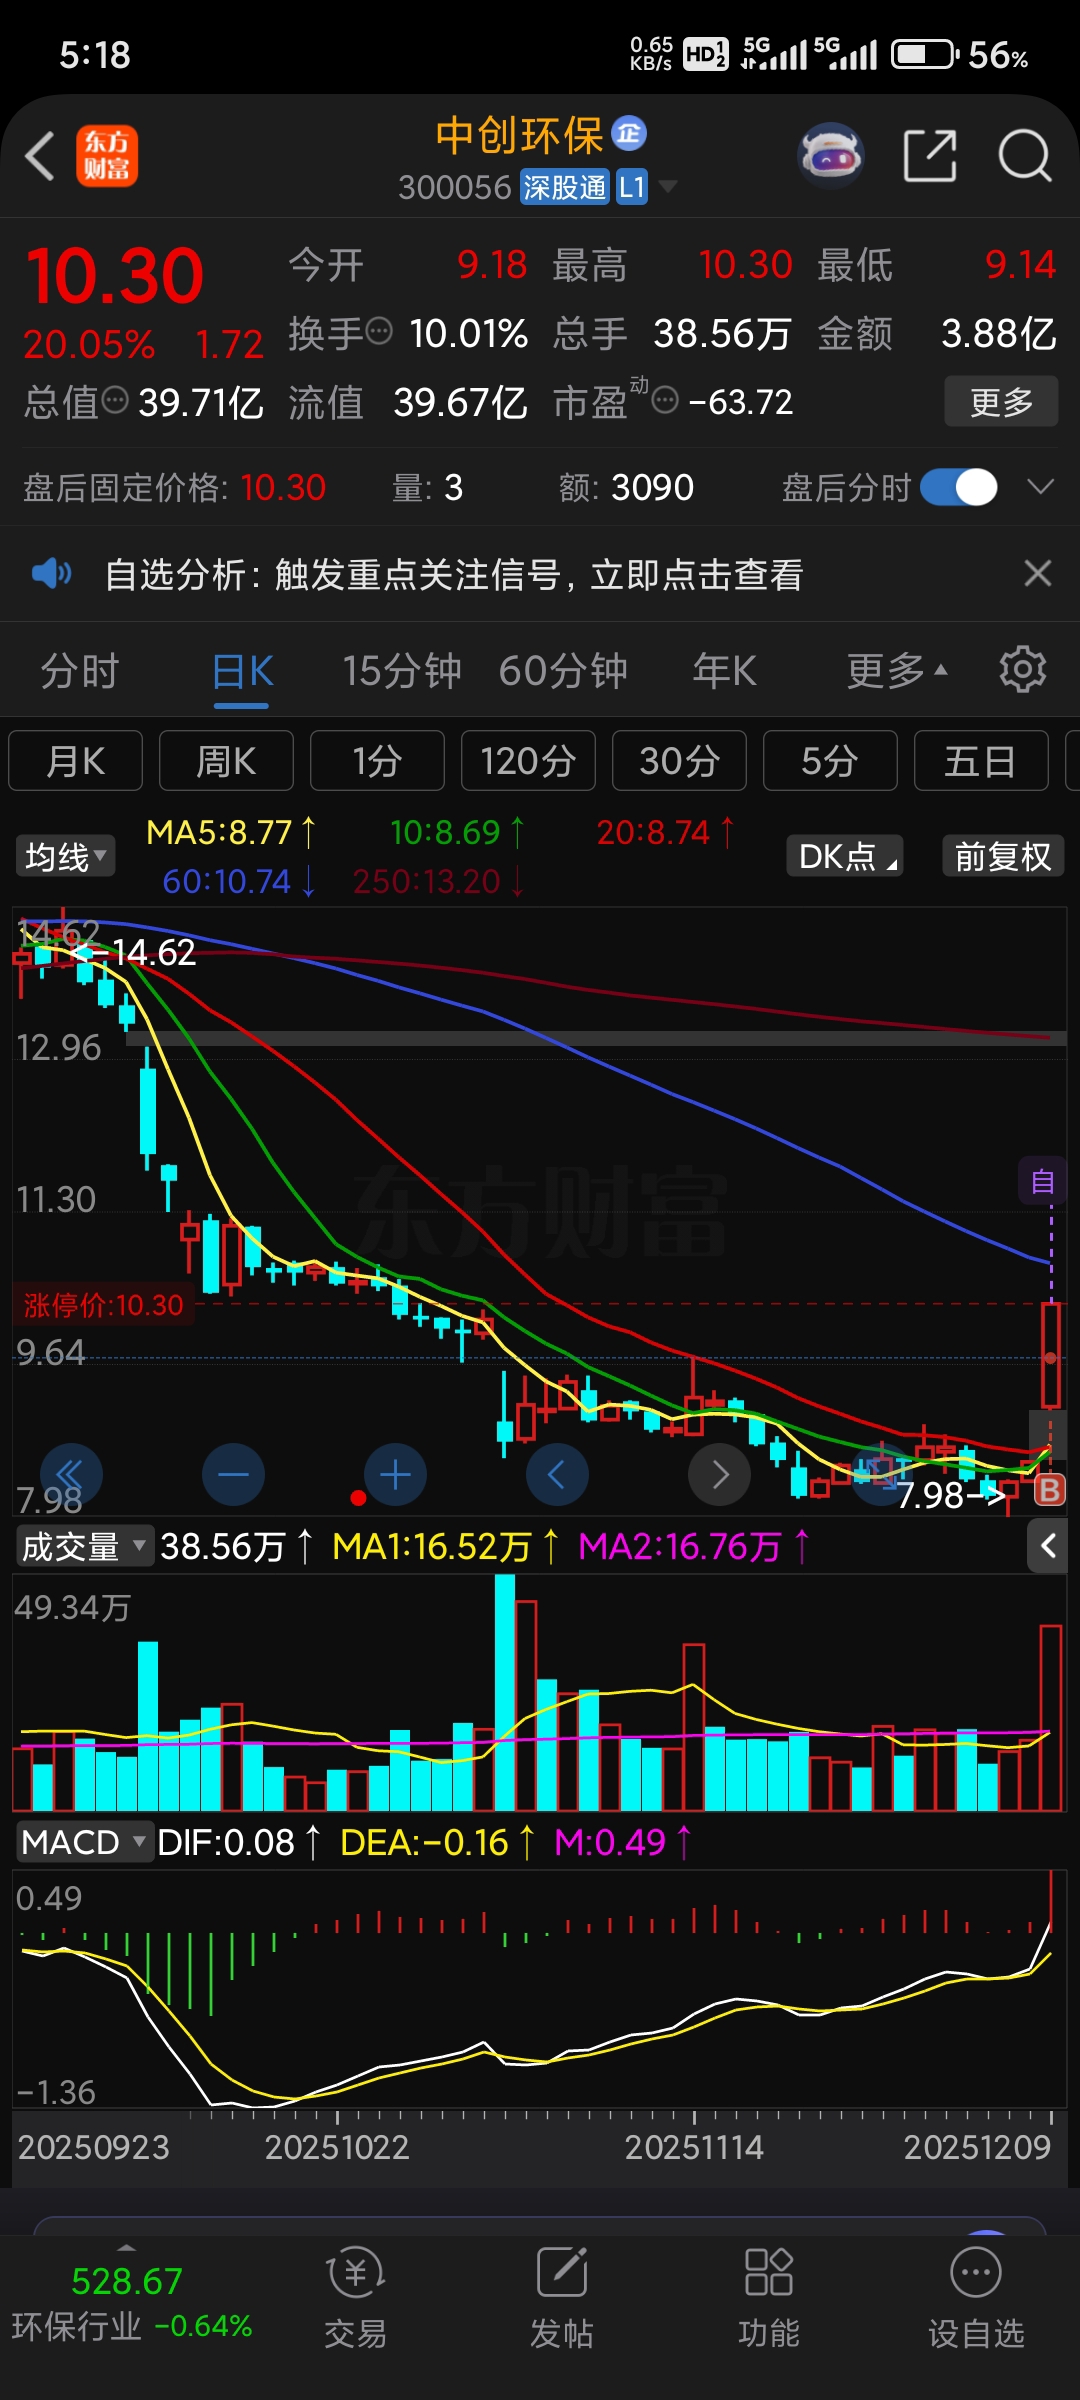Switch to 分时 tab
This screenshot has width=1080, height=2400.
point(80,670)
